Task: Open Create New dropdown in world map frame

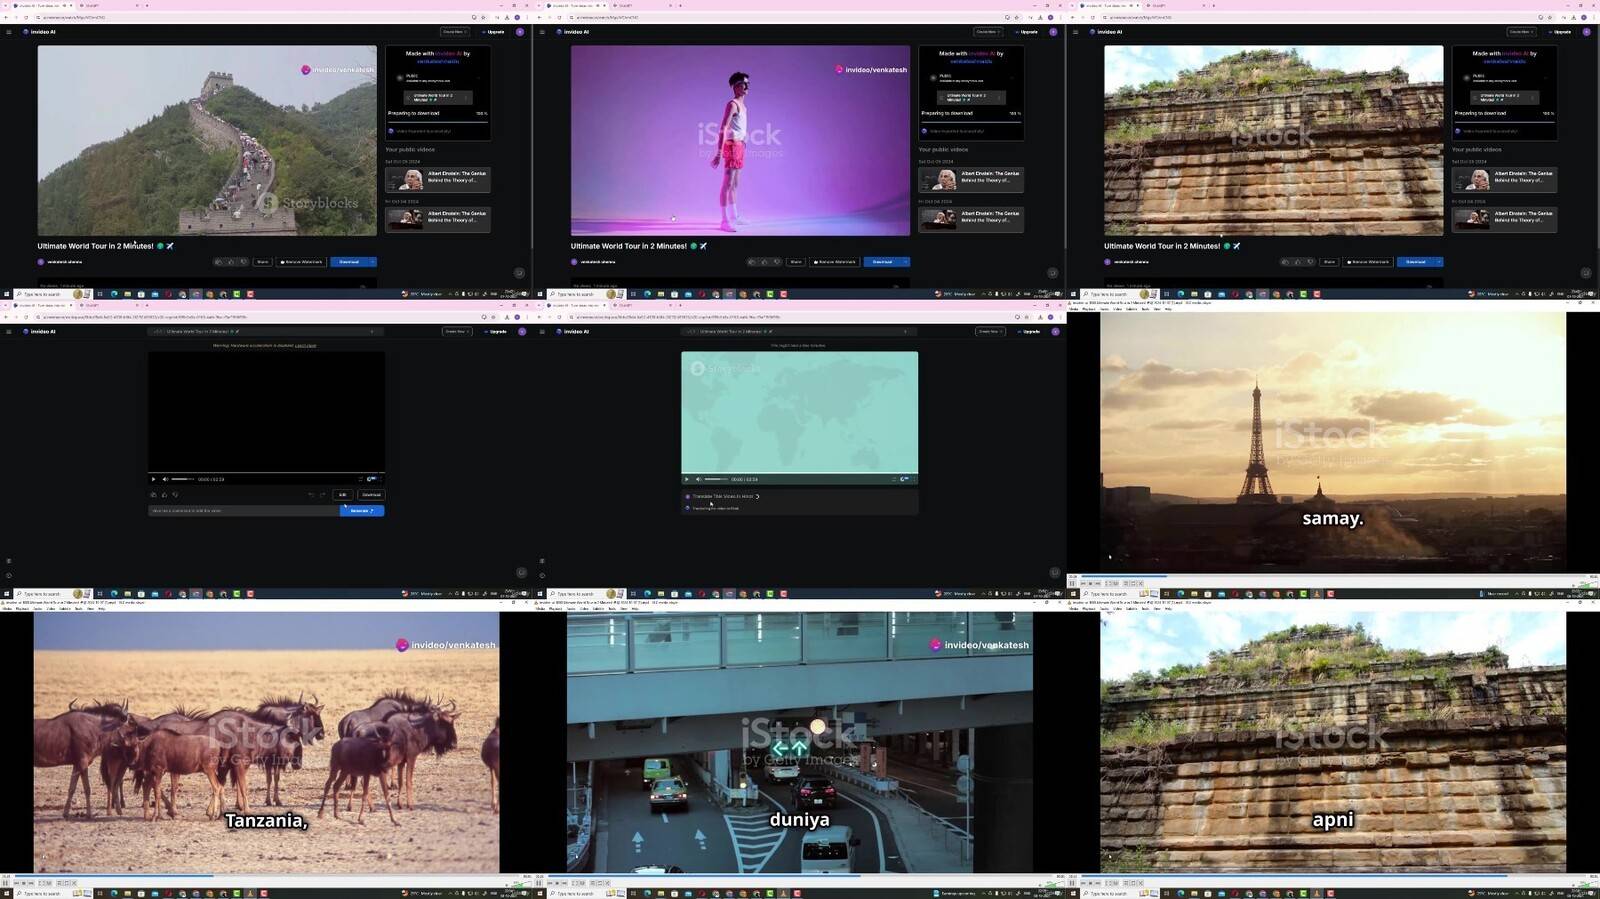Action: point(989,331)
